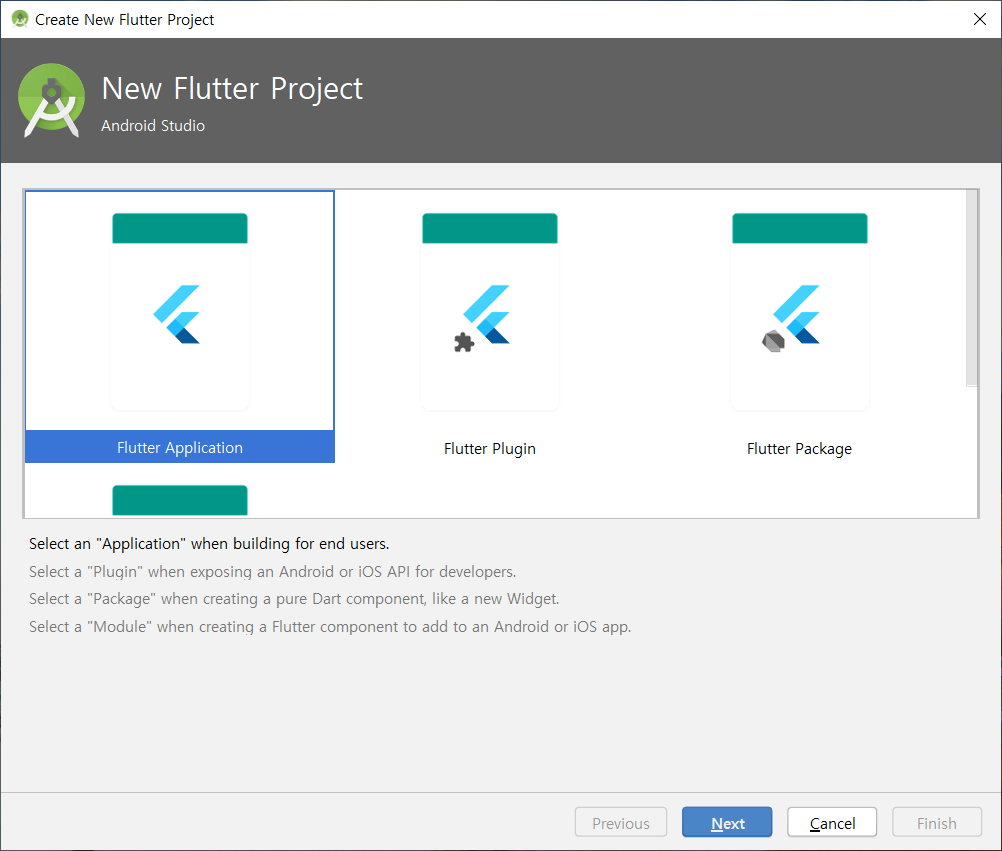Click the Flutter Package label
The image size is (1002, 851).
[799, 448]
